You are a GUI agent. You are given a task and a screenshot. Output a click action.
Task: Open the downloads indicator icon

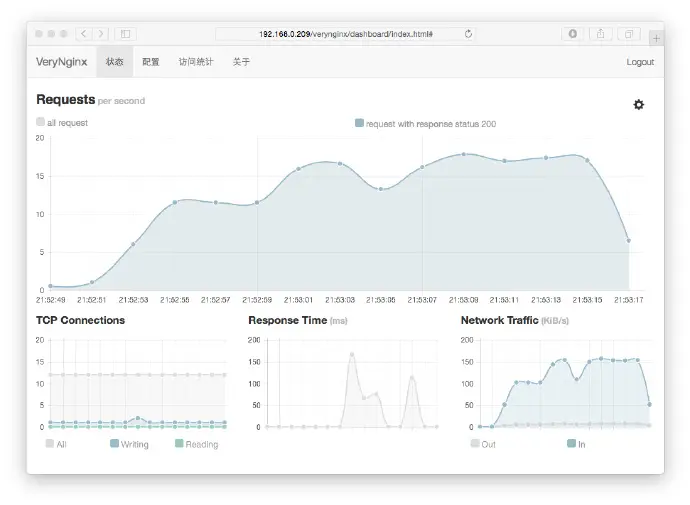tap(573, 33)
